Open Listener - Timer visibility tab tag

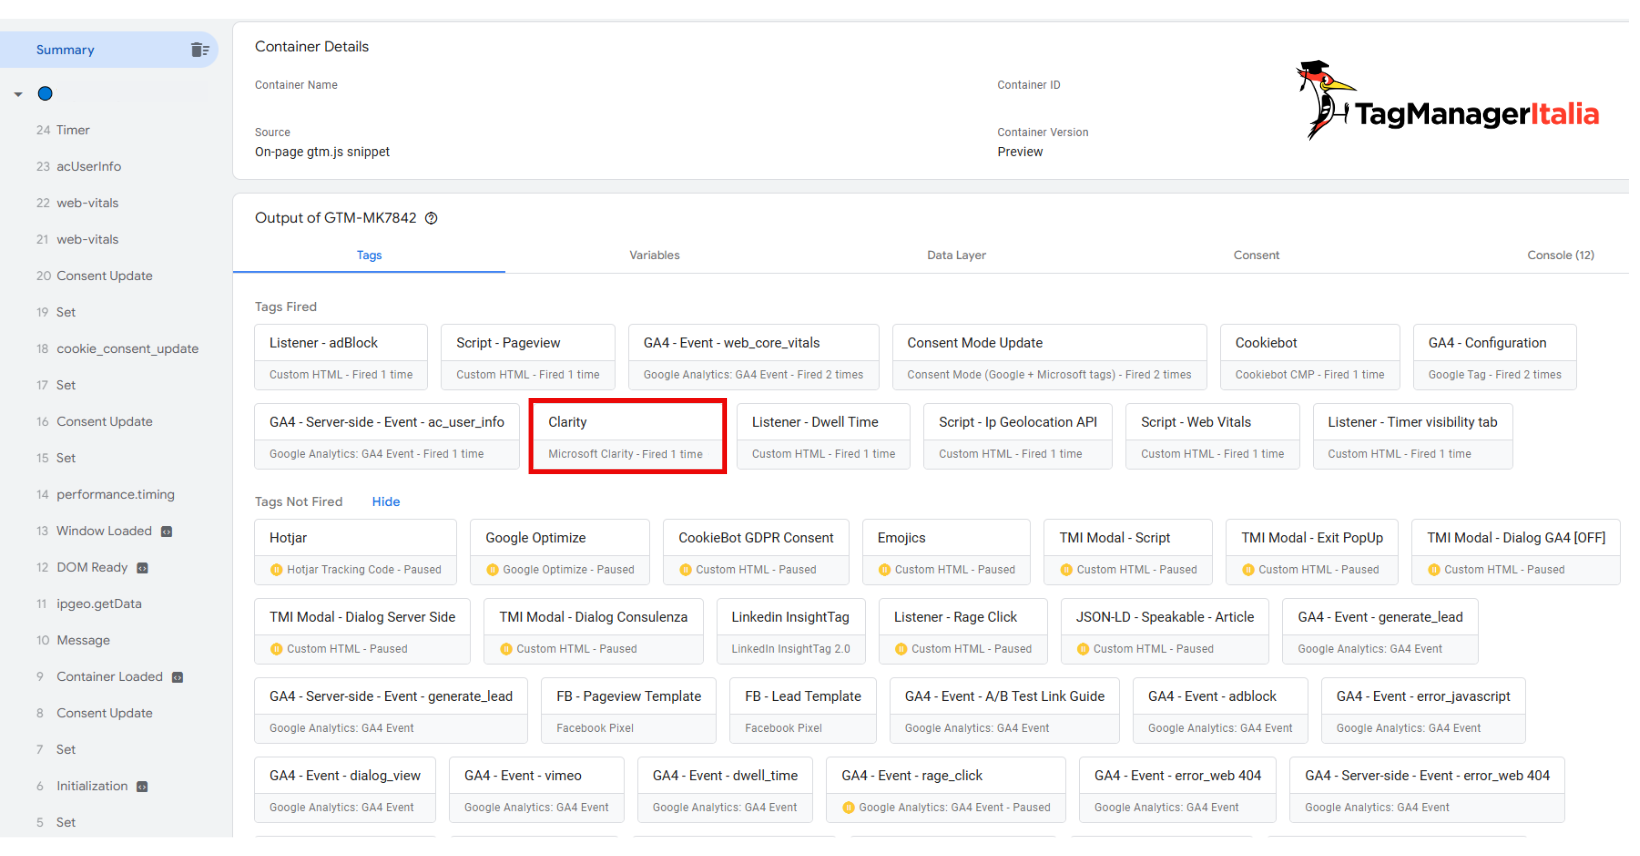[x=1412, y=437]
